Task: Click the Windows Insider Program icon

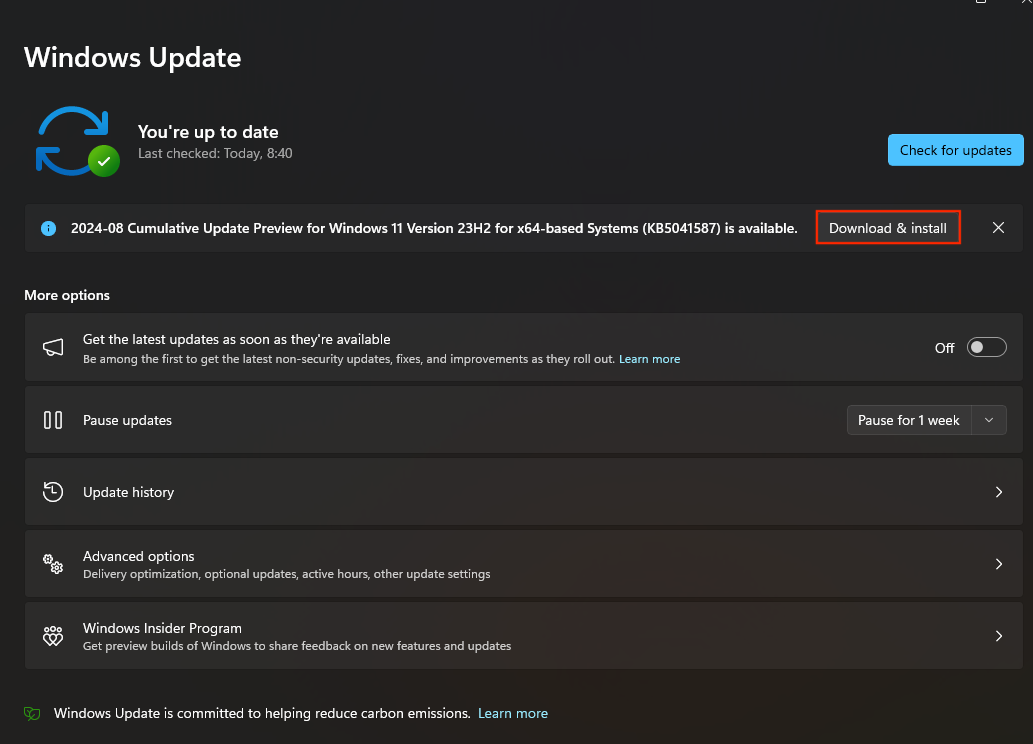Action: coord(52,635)
